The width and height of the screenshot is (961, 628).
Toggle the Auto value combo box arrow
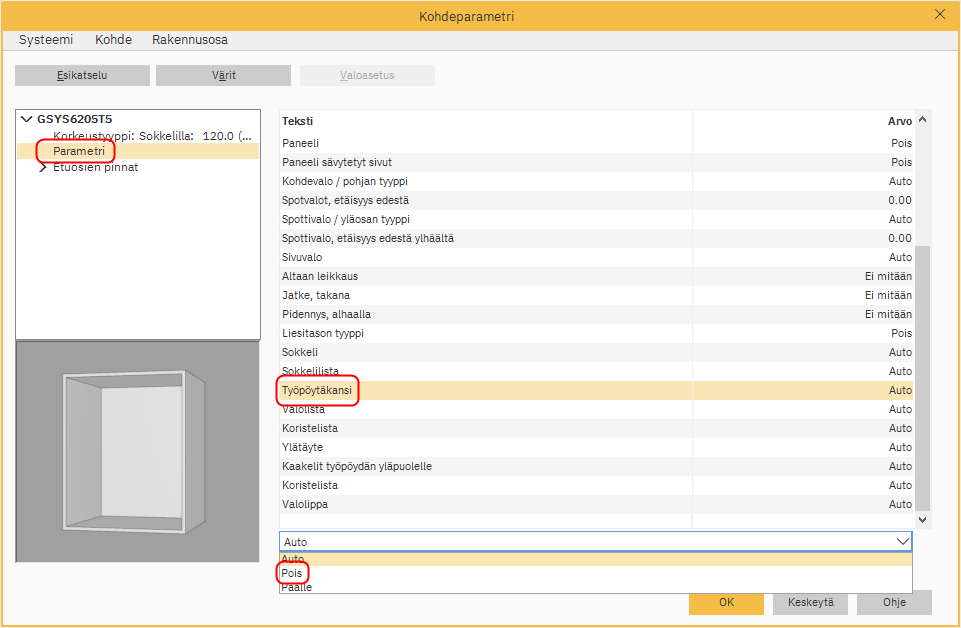pos(903,541)
